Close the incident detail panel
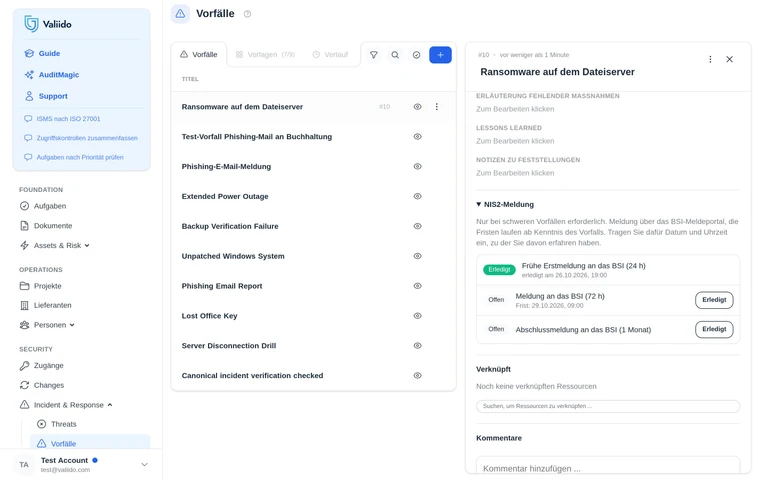 729,59
